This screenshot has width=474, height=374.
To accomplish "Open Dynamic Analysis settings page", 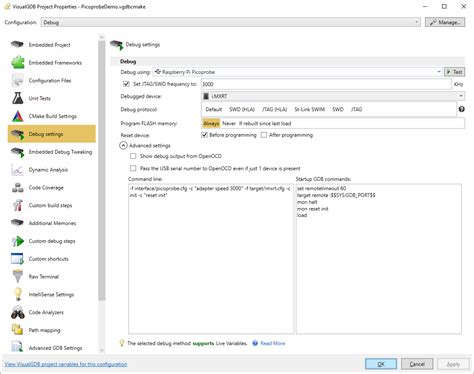I will pos(52,170).
